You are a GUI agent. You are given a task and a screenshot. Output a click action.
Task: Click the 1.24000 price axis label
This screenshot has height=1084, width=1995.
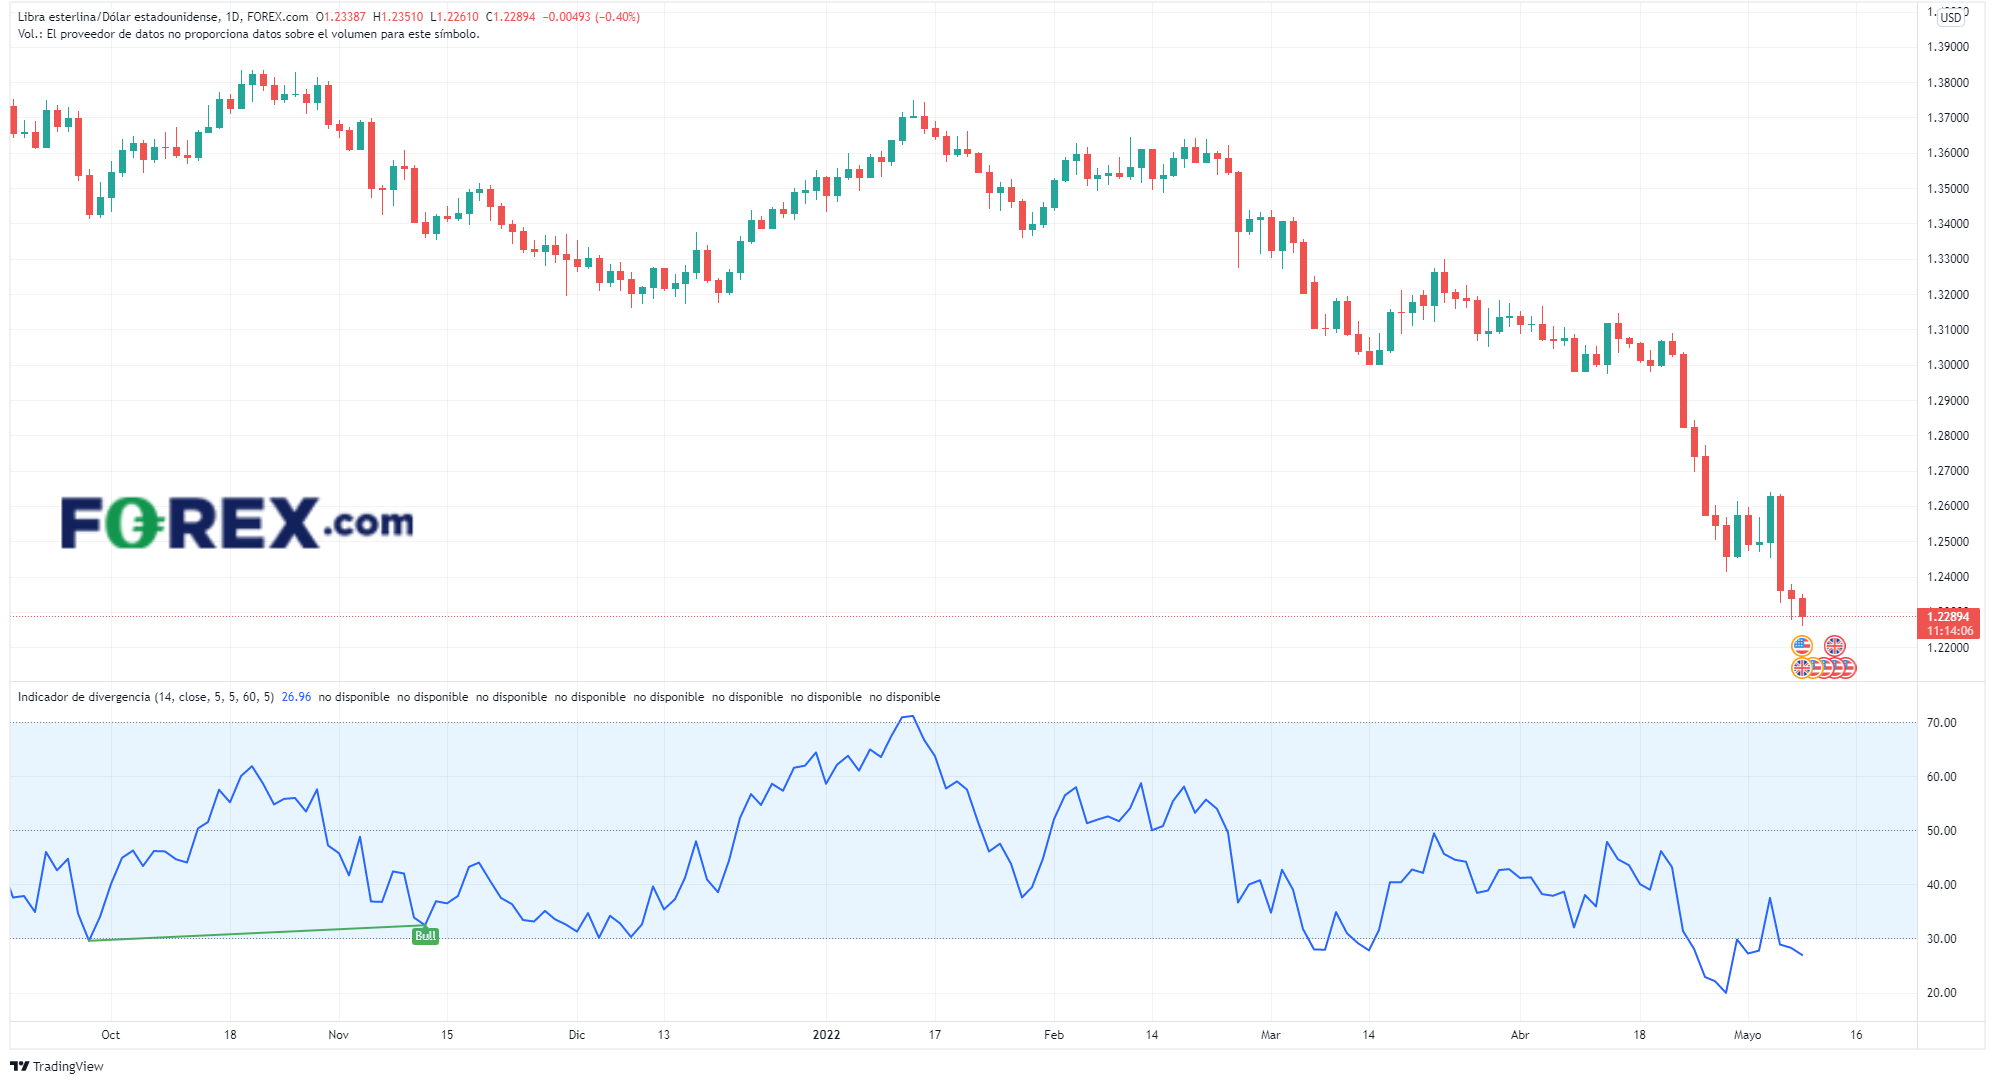(x=1948, y=577)
